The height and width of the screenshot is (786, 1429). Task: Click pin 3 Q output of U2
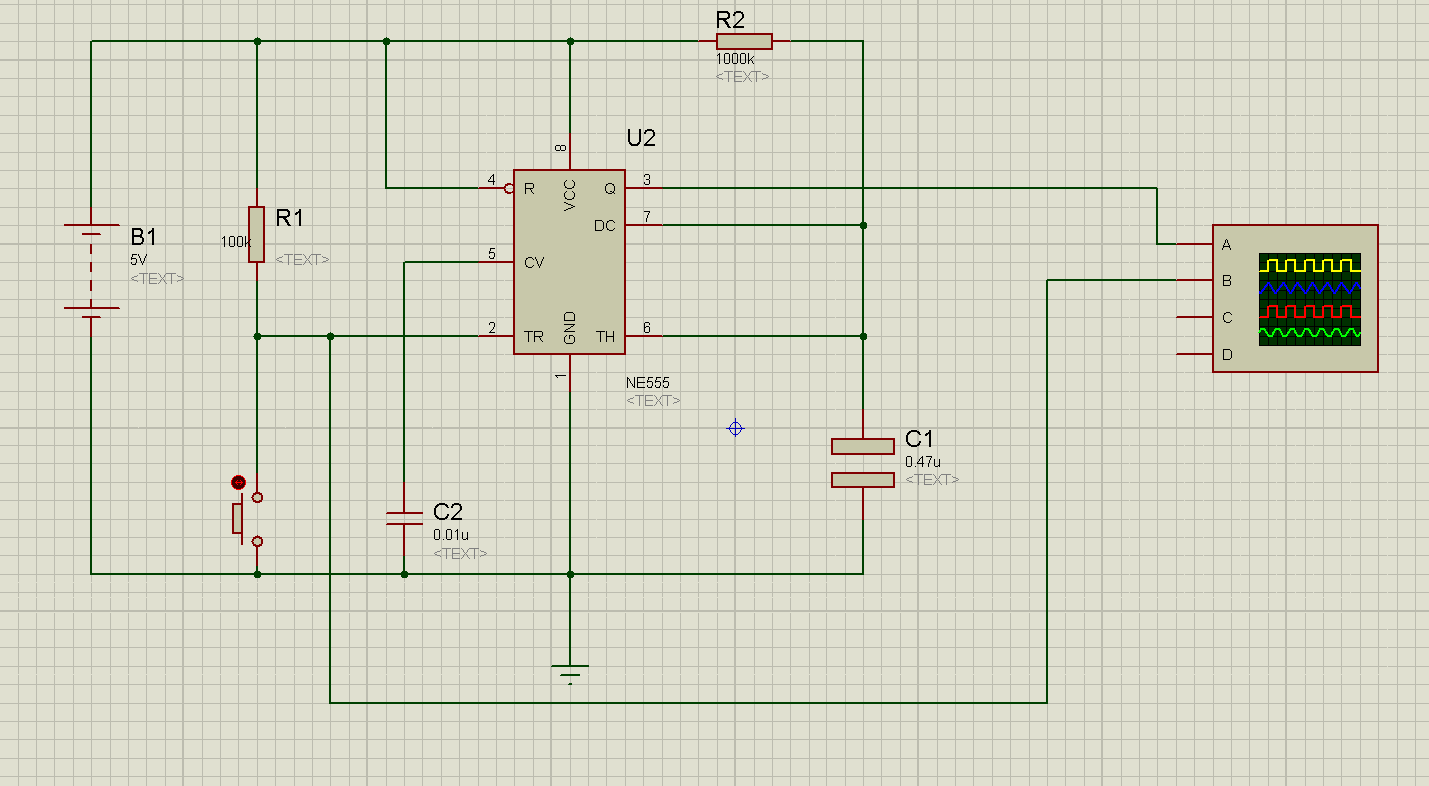(644, 187)
